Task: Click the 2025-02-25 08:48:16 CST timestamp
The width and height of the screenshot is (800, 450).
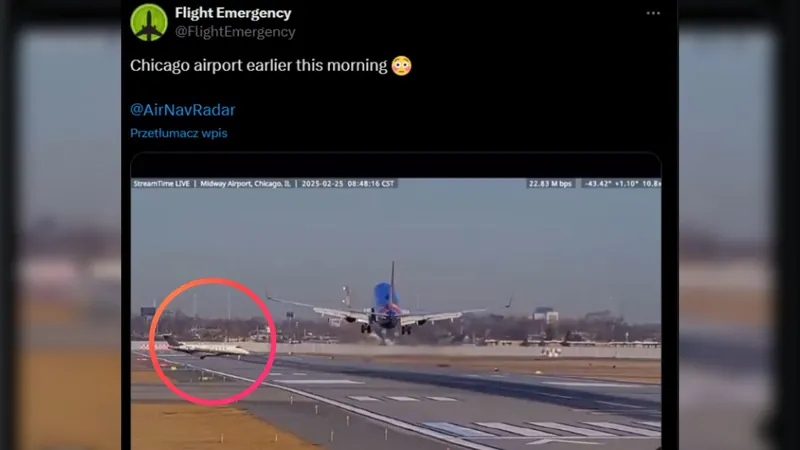Action: pos(348,184)
